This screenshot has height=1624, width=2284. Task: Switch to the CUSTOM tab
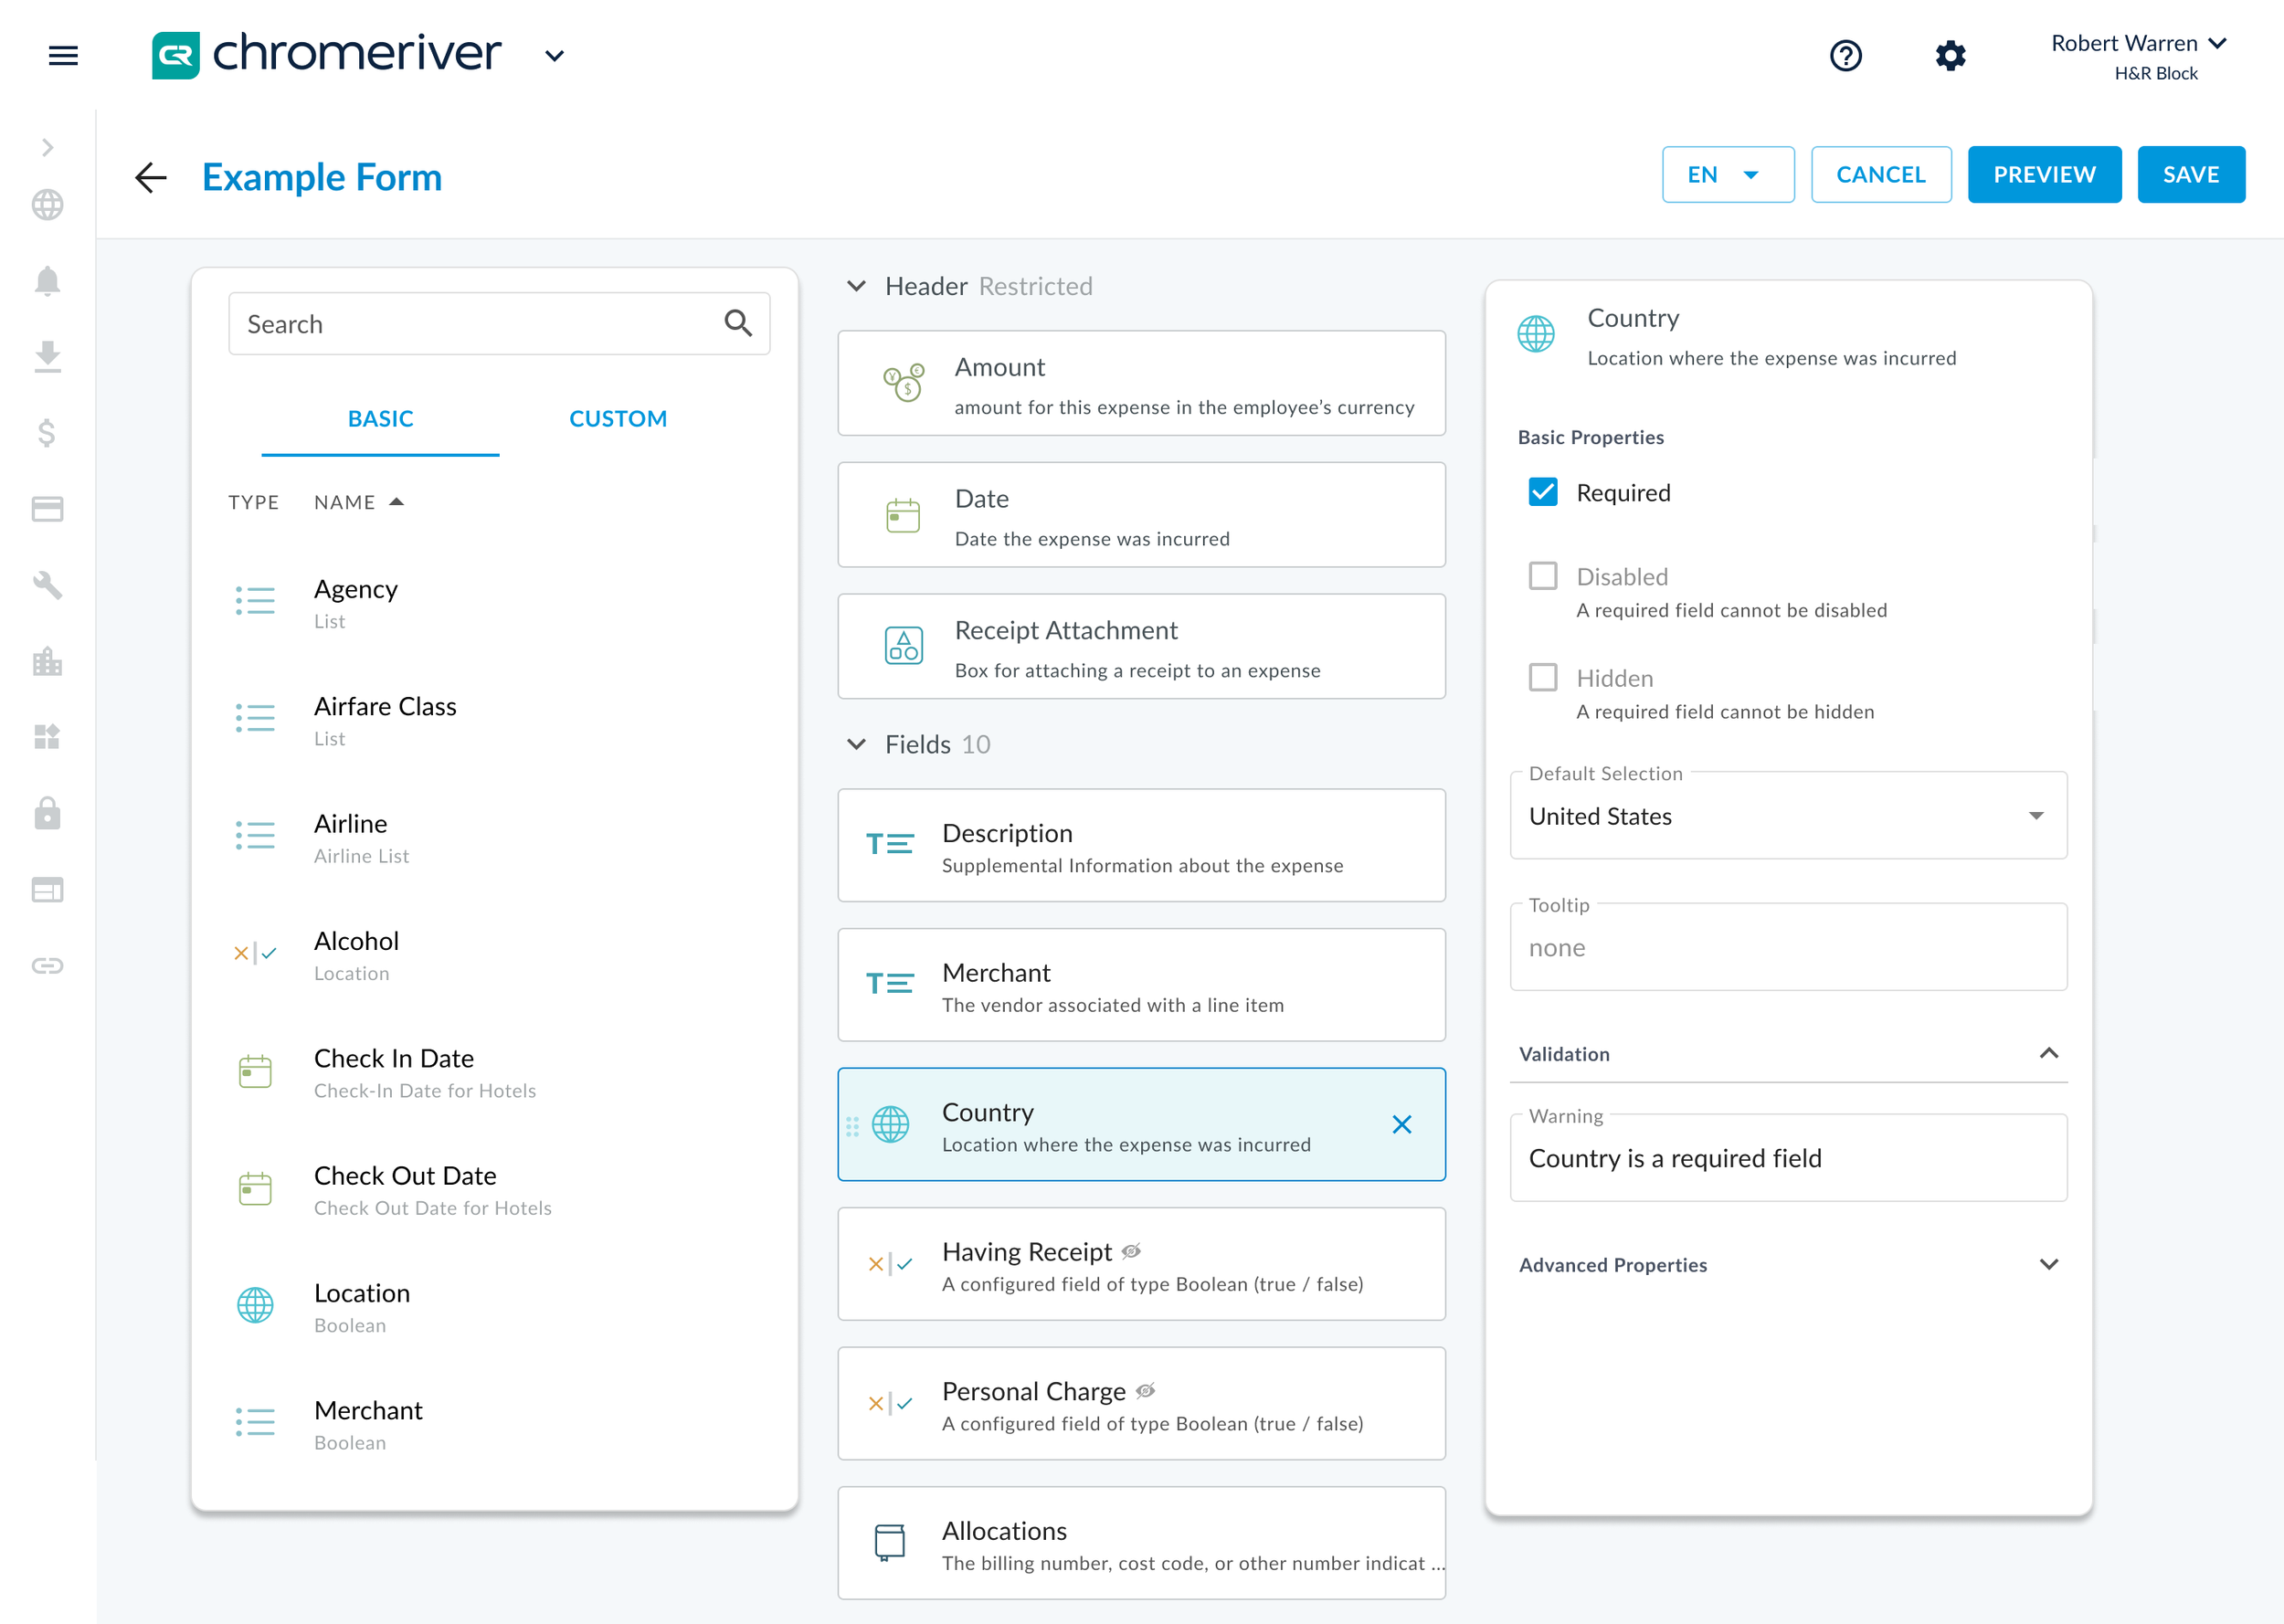617,418
